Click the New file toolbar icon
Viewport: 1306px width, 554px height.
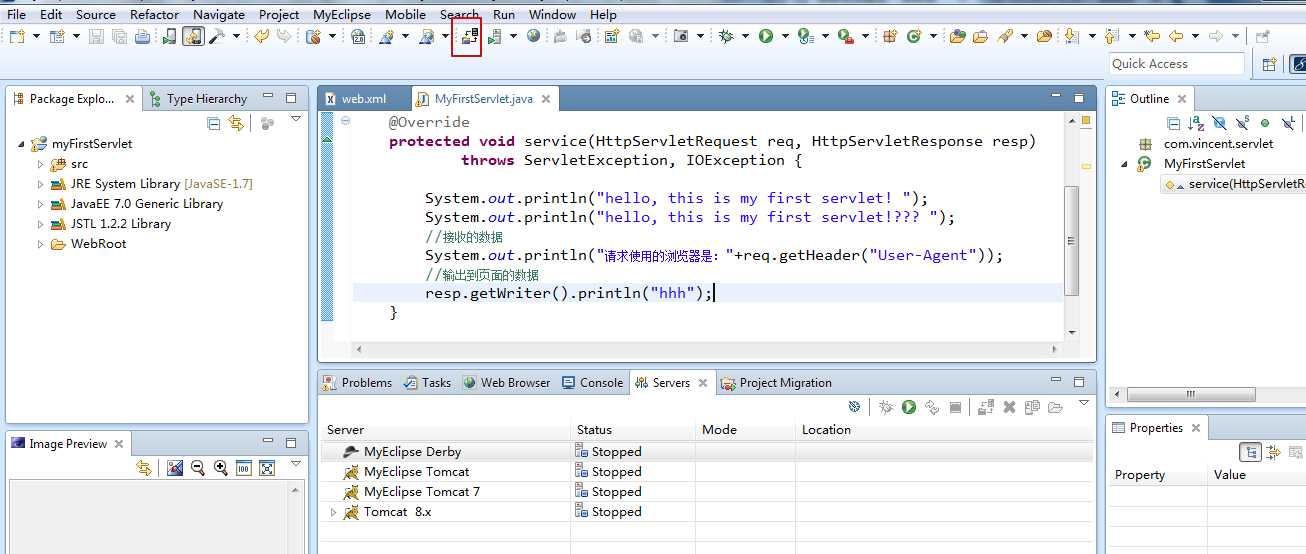point(17,36)
